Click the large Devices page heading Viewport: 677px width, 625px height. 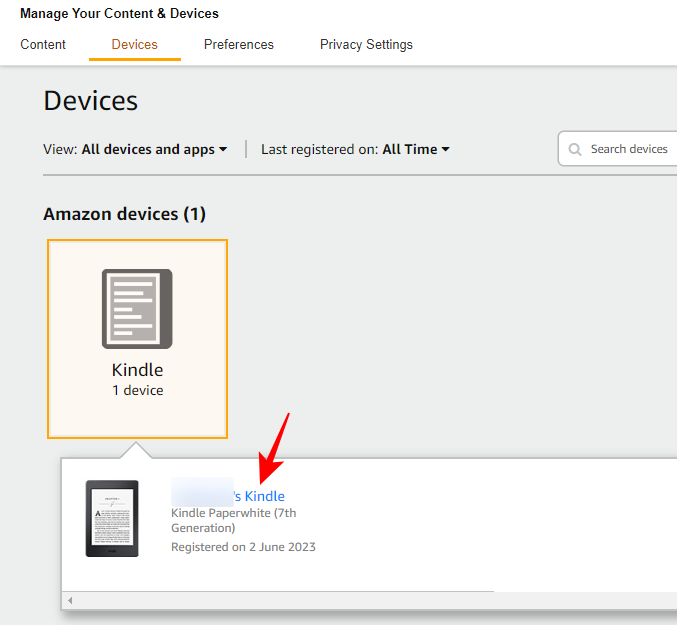pos(91,101)
